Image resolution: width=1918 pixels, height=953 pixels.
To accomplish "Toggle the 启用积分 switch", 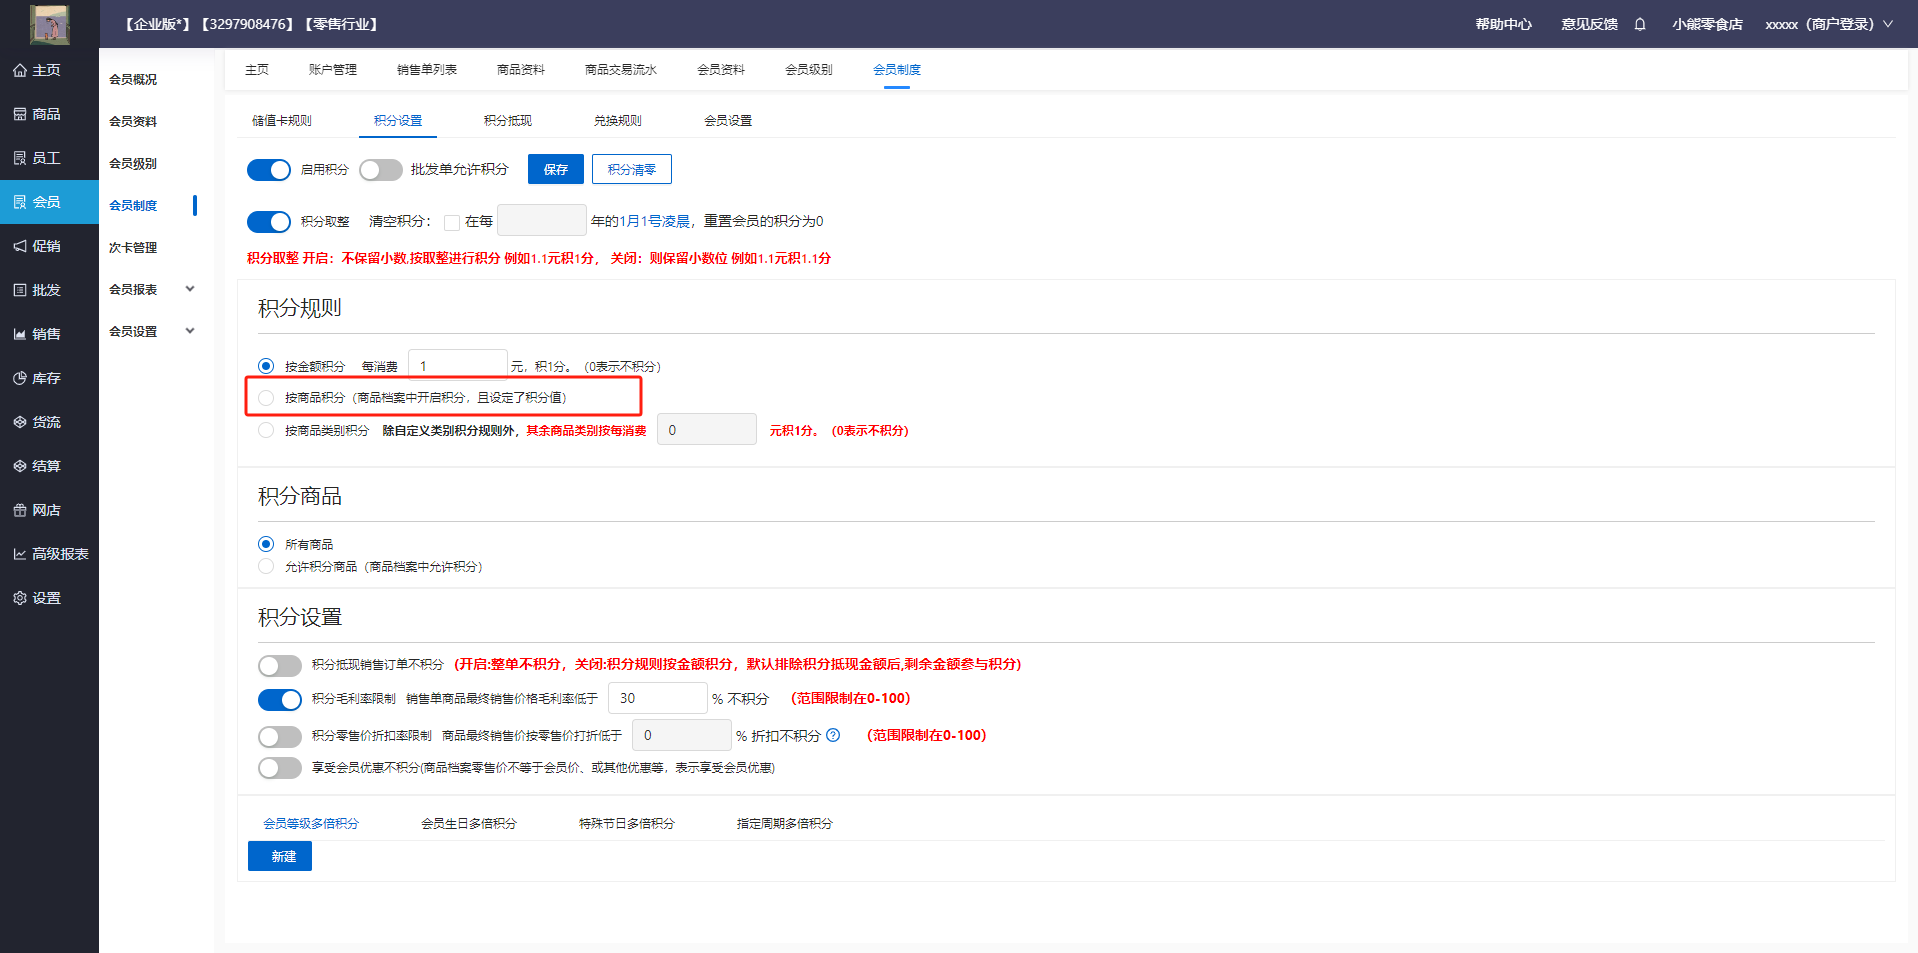I will (x=268, y=170).
